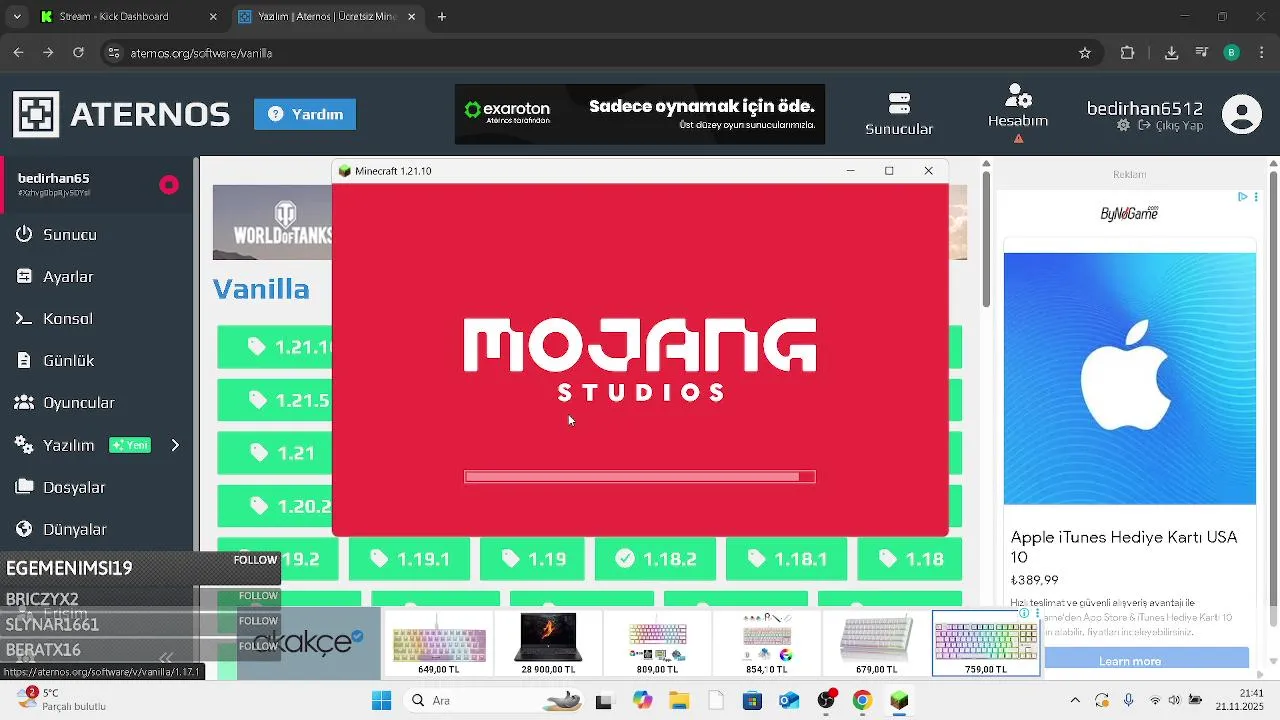Open the 28 900,00 TL laptop ad

(x=548, y=643)
